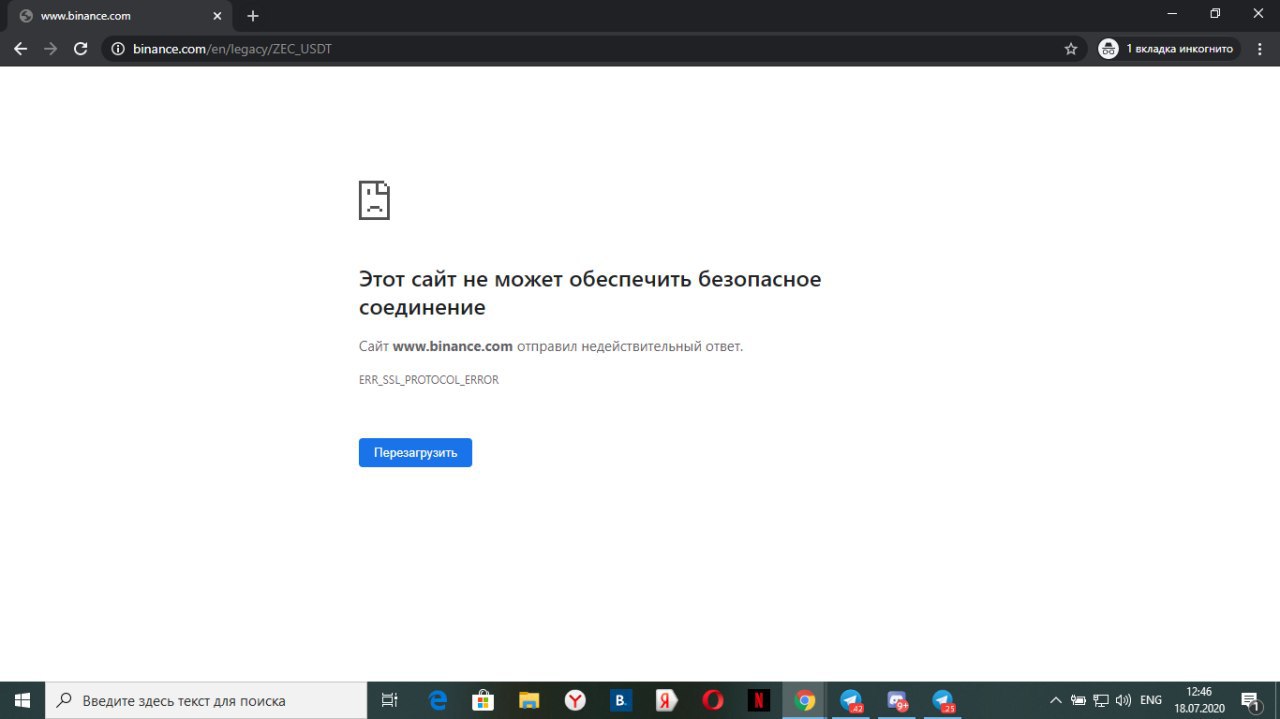This screenshot has height=719, width=1280.
Task: Open network status tray icon
Action: click(1101, 700)
